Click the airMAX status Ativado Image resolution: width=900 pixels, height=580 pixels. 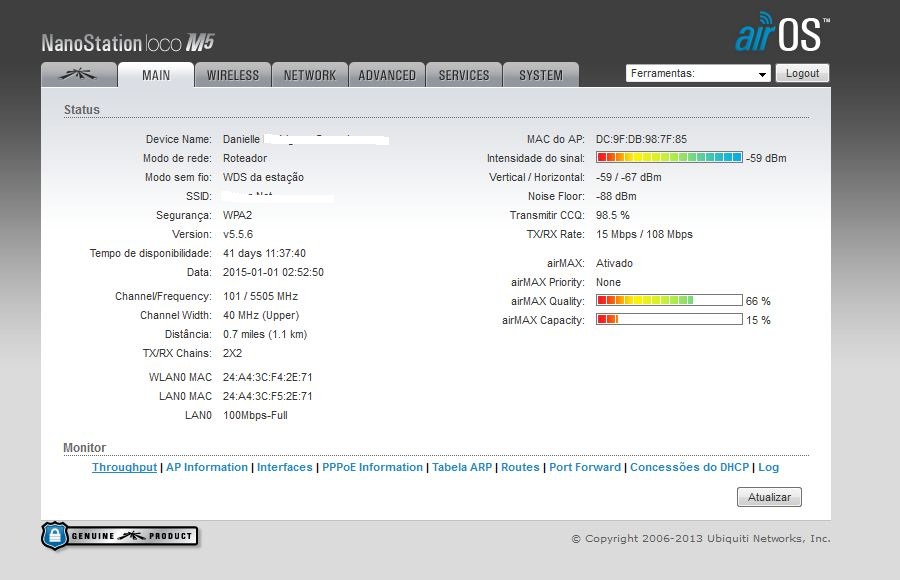(614, 263)
